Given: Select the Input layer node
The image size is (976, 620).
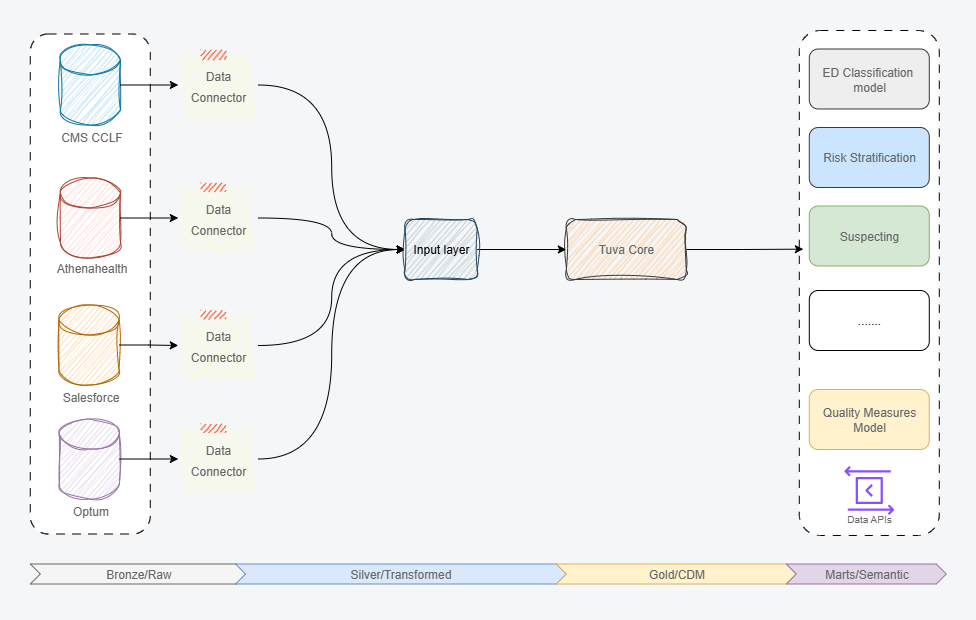Looking at the screenshot, I should click(x=441, y=249).
